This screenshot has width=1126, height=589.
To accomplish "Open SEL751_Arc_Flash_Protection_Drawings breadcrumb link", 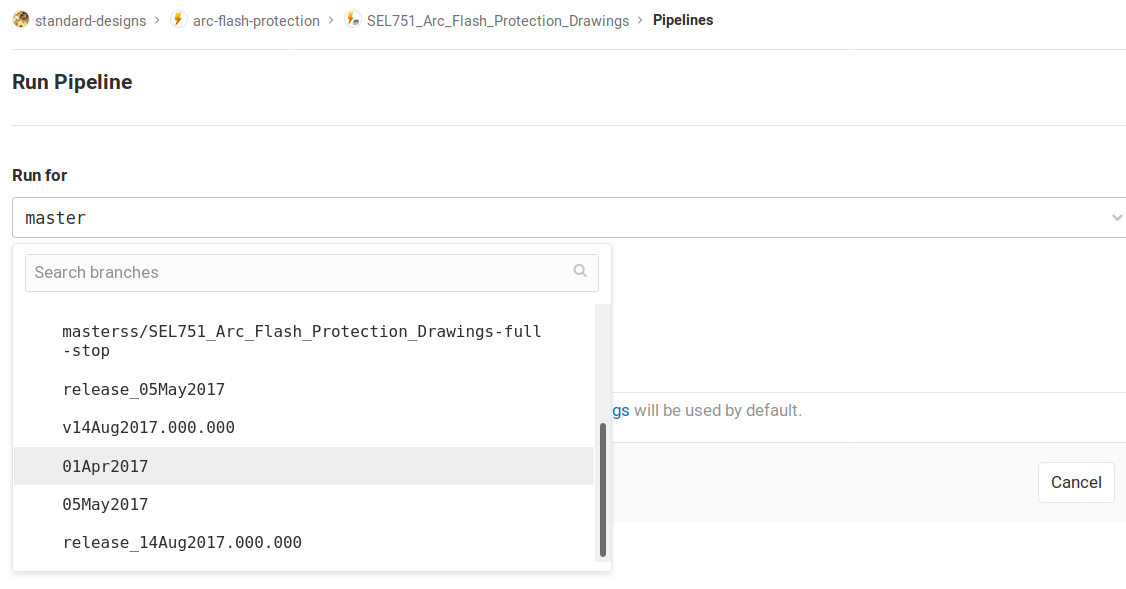I will point(498,20).
